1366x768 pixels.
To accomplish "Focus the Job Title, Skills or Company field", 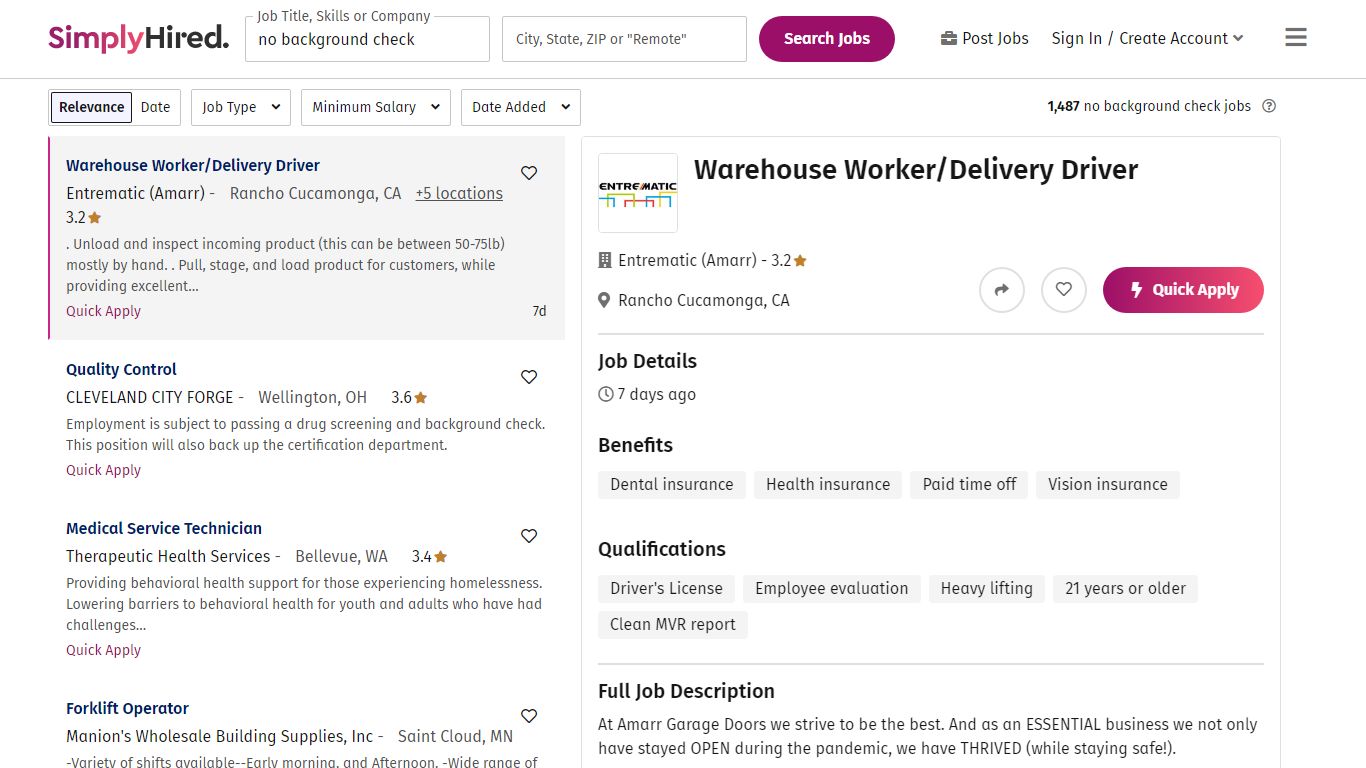I will (367, 39).
